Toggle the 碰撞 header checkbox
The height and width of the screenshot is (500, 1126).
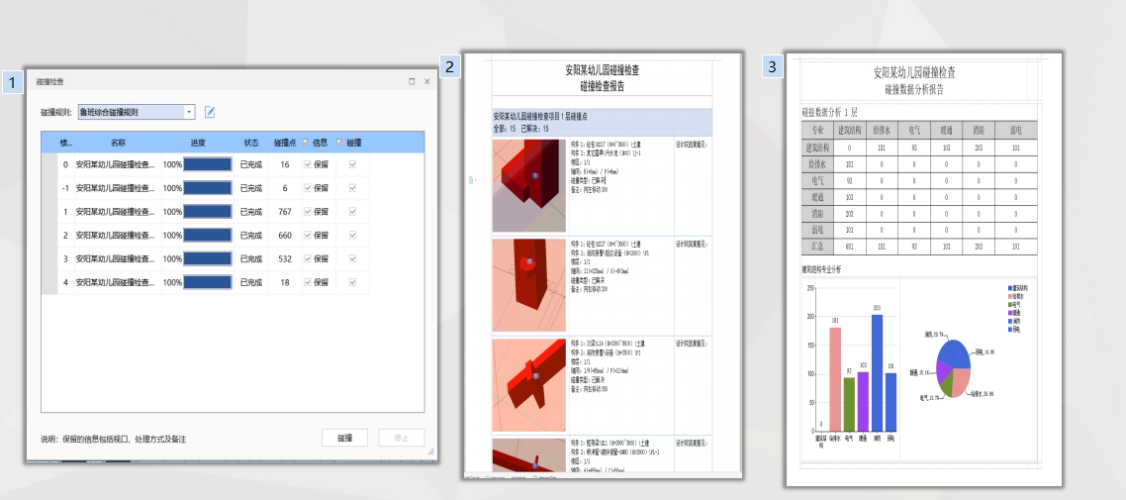pyautogui.click(x=340, y=142)
